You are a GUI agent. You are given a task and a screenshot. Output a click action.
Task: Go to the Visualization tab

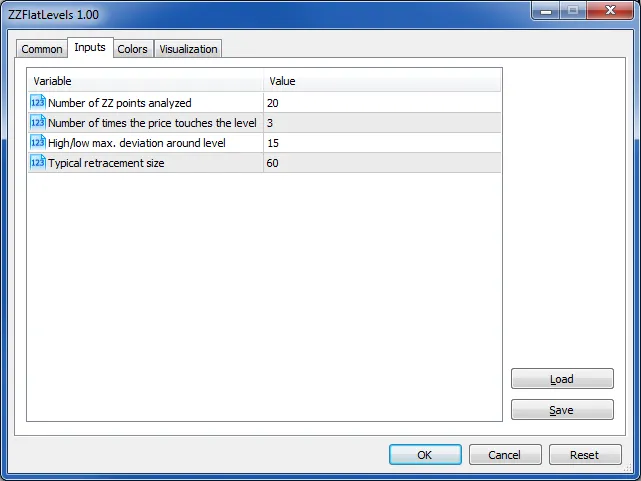(x=188, y=49)
